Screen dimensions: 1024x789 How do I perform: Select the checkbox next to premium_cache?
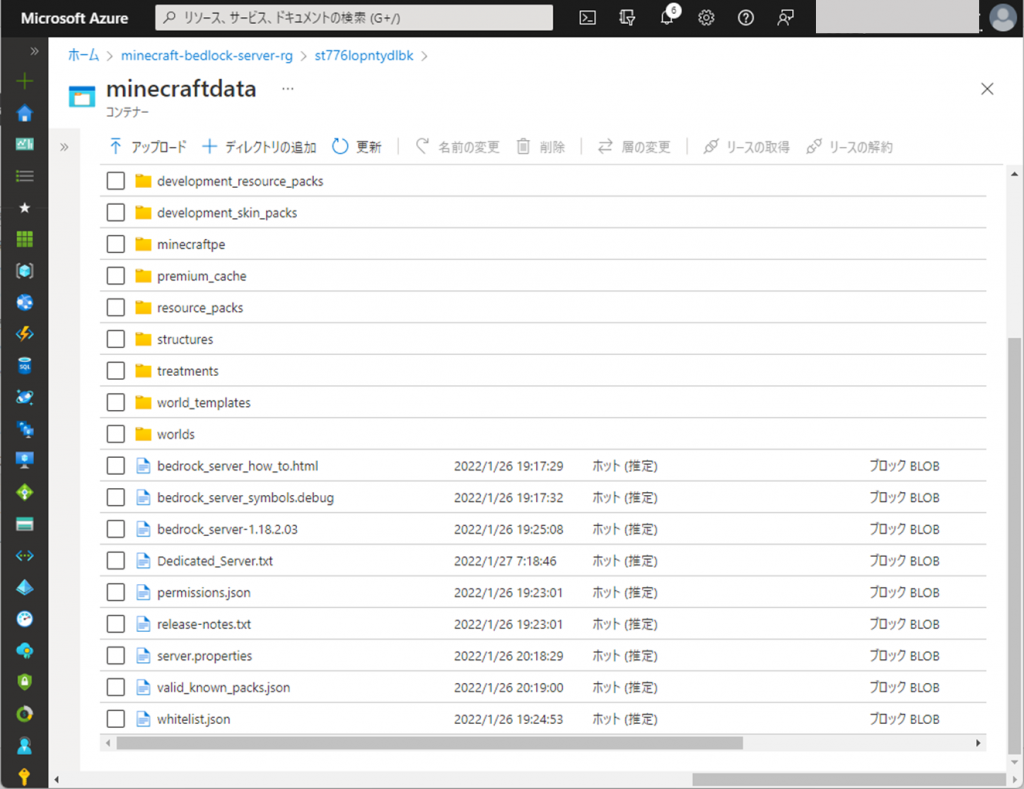pos(116,276)
